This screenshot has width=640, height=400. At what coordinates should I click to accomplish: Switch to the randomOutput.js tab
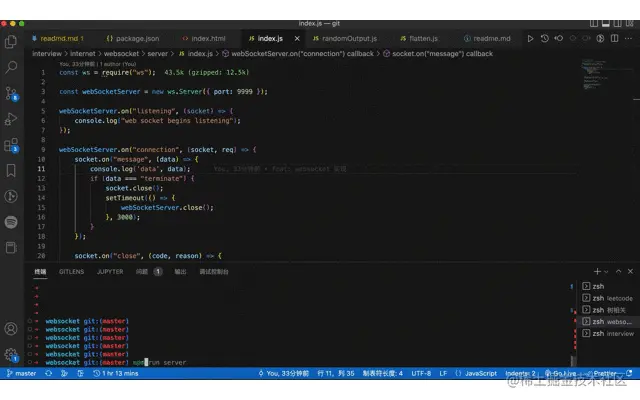pyautogui.click(x=345, y=38)
